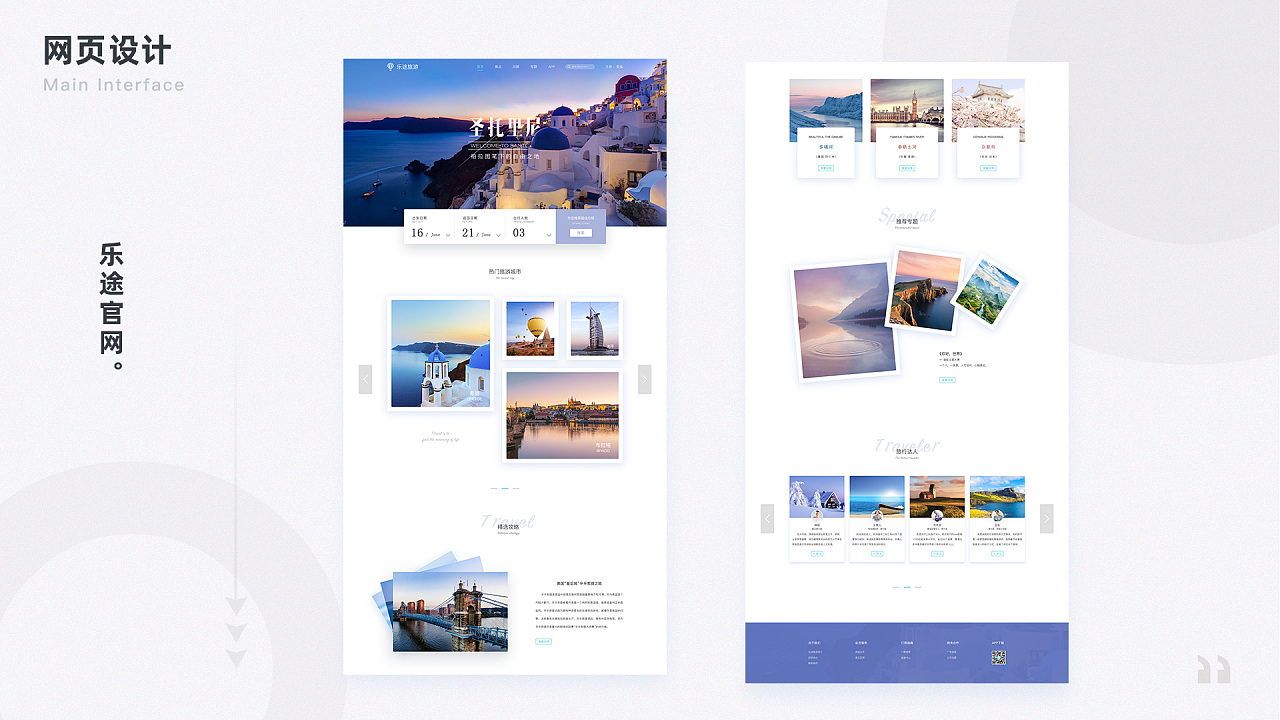Click the outlined button on the Danube card
The image size is (1280, 720).
pos(826,168)
